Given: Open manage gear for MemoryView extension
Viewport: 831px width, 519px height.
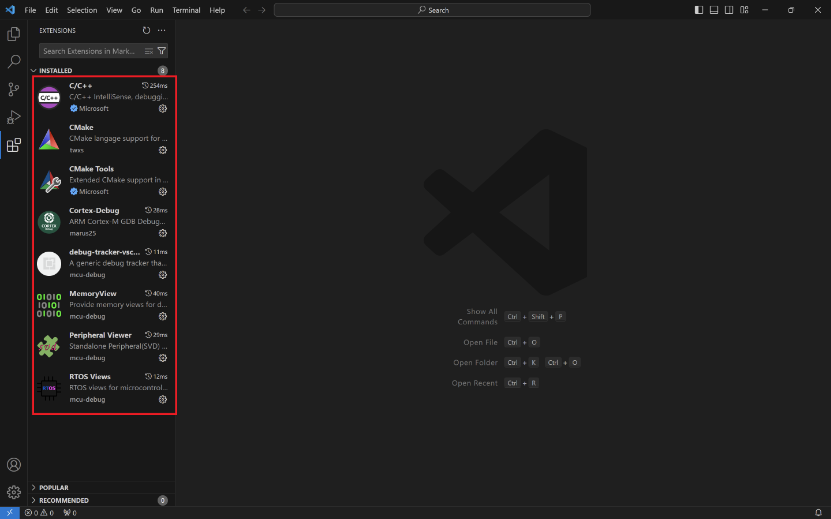Looking at the screenshot, I should tap(163, 316).
